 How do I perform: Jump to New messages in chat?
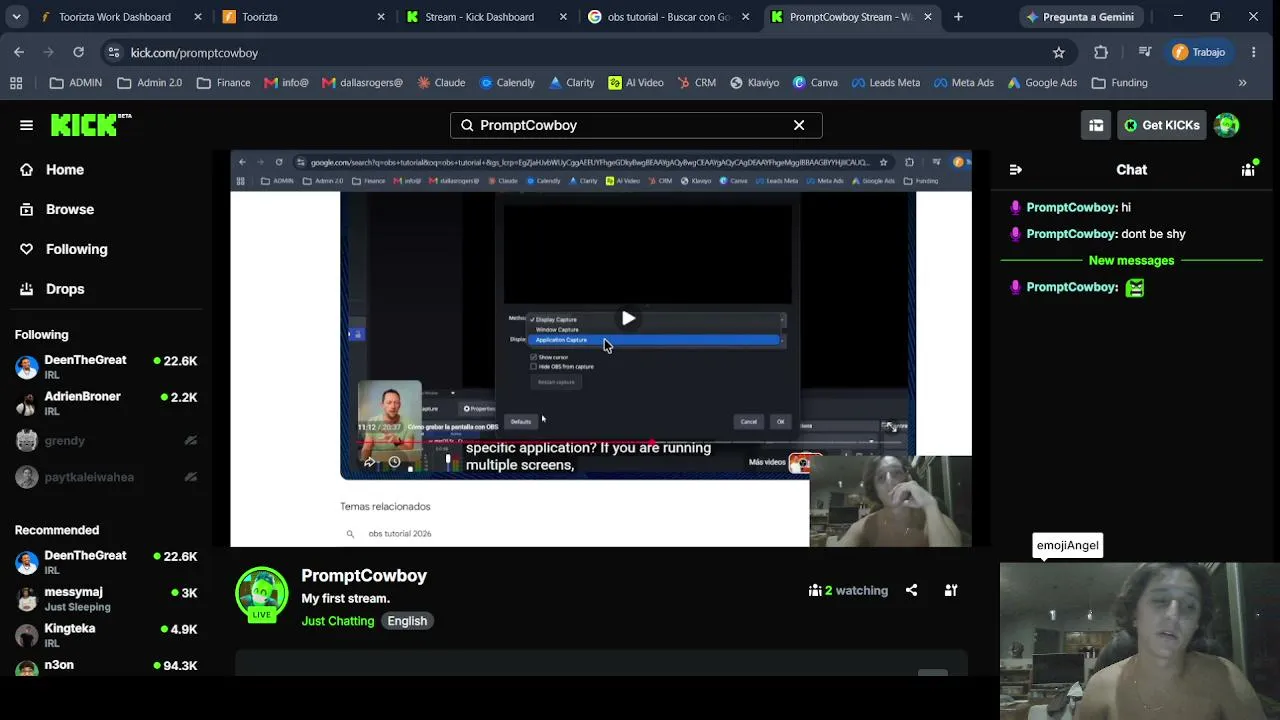1131,260
